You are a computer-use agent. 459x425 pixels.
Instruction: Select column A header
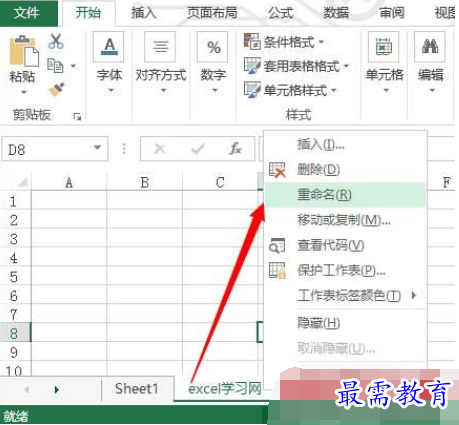pyautogui.click(x=69, y=183)
